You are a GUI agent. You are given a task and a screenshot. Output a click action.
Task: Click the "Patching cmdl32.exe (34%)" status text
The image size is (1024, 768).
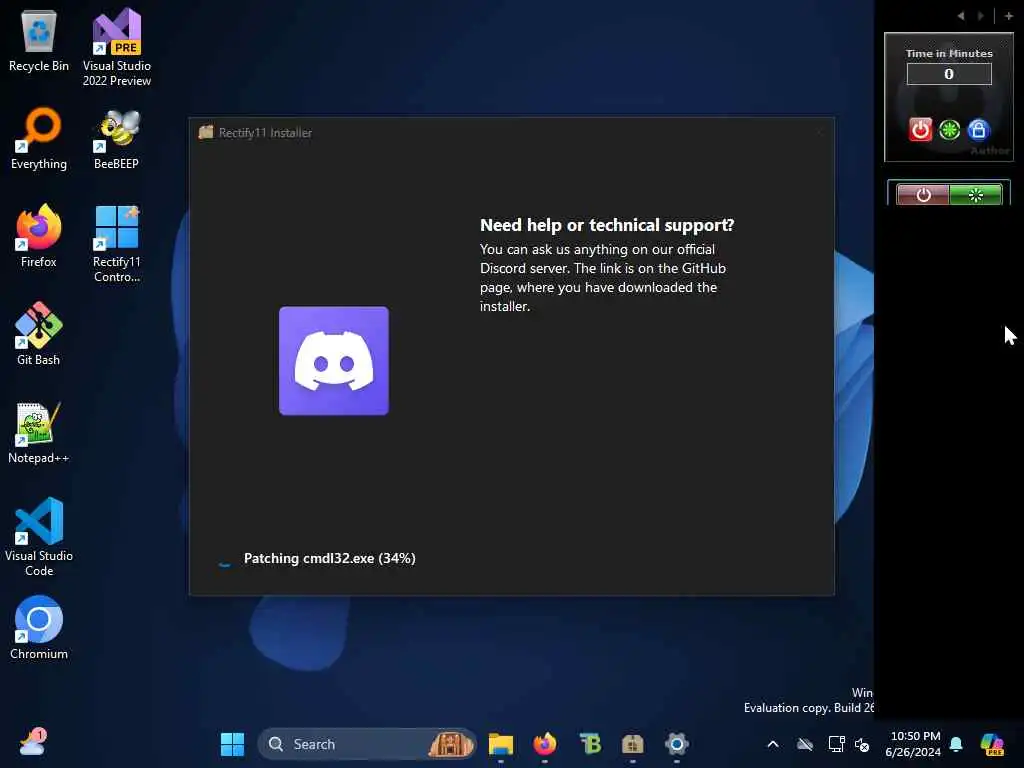point(330,558)
